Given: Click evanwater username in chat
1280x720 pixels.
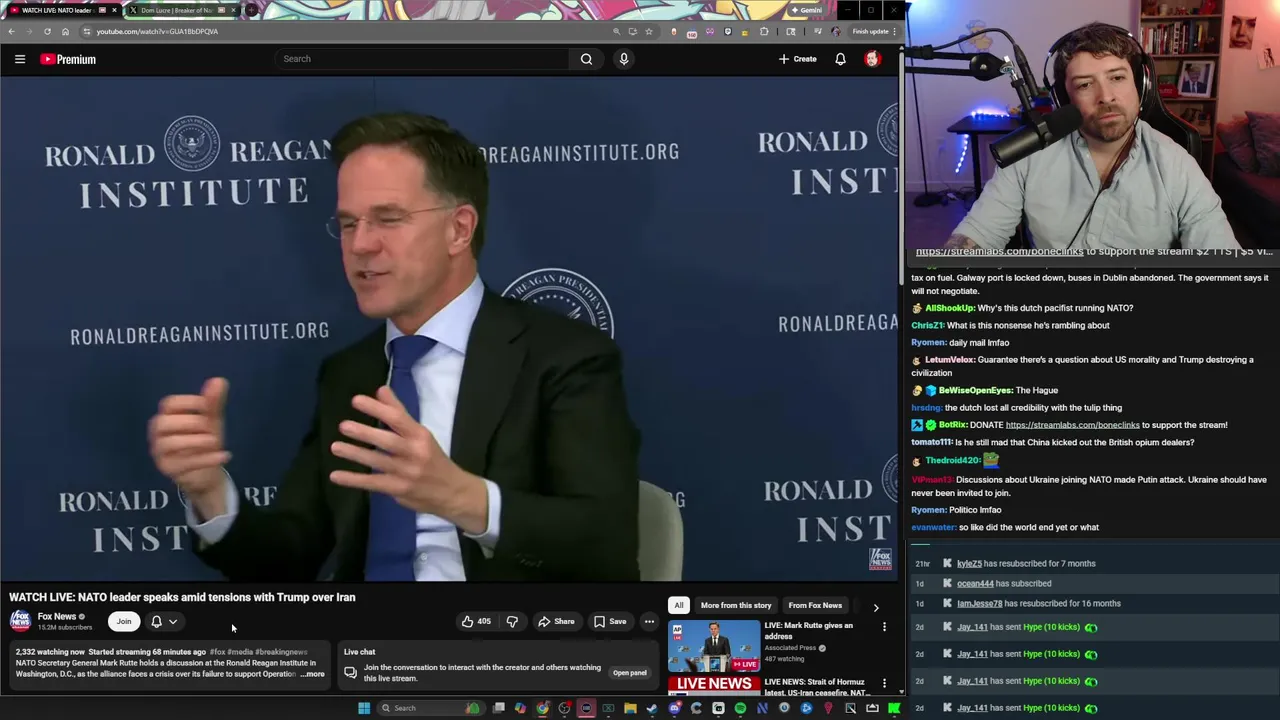Looking at the screenshot, I should (934, 528).
